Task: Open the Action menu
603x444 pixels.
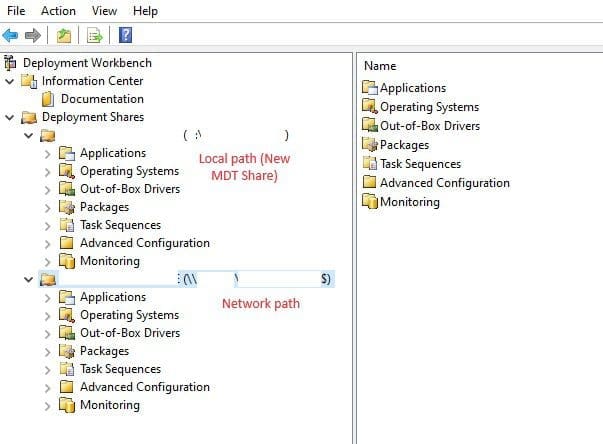Action: (x=58, y=11)
